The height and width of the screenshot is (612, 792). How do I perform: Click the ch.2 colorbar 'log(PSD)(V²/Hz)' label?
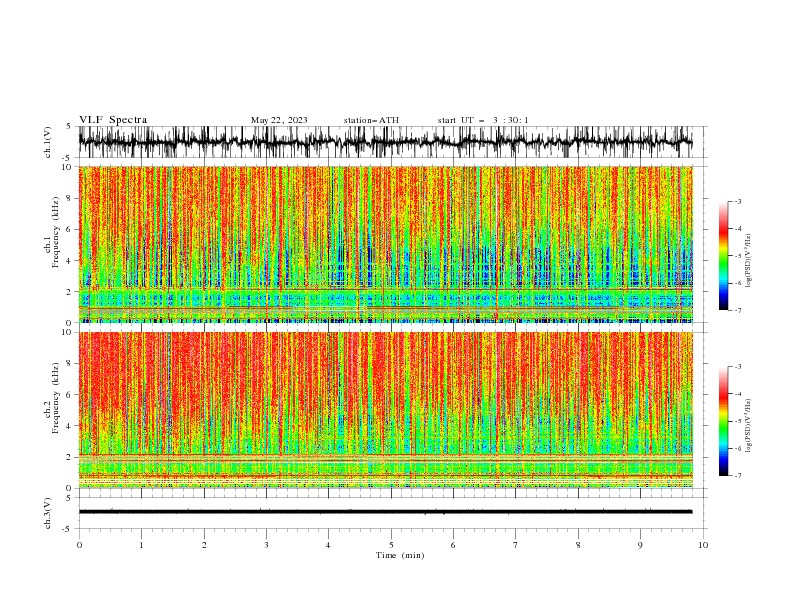tap(748, 426)
